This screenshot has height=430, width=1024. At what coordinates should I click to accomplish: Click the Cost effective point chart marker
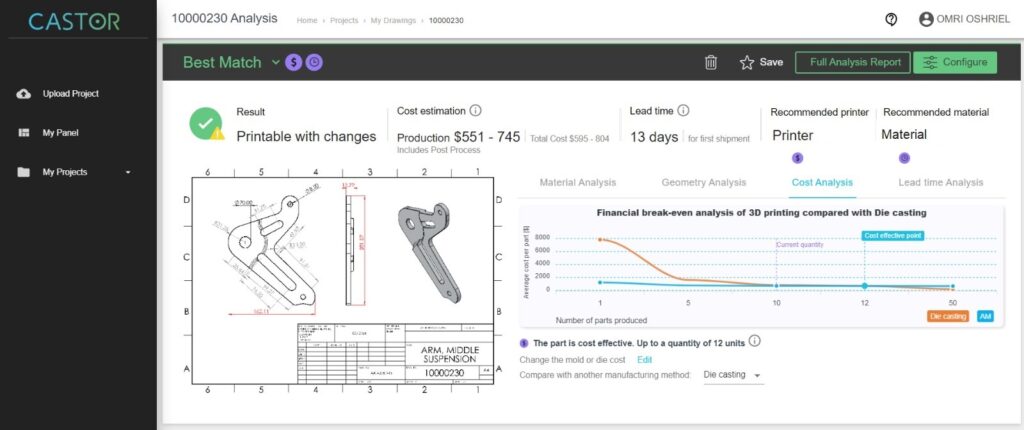coord(865,286)
